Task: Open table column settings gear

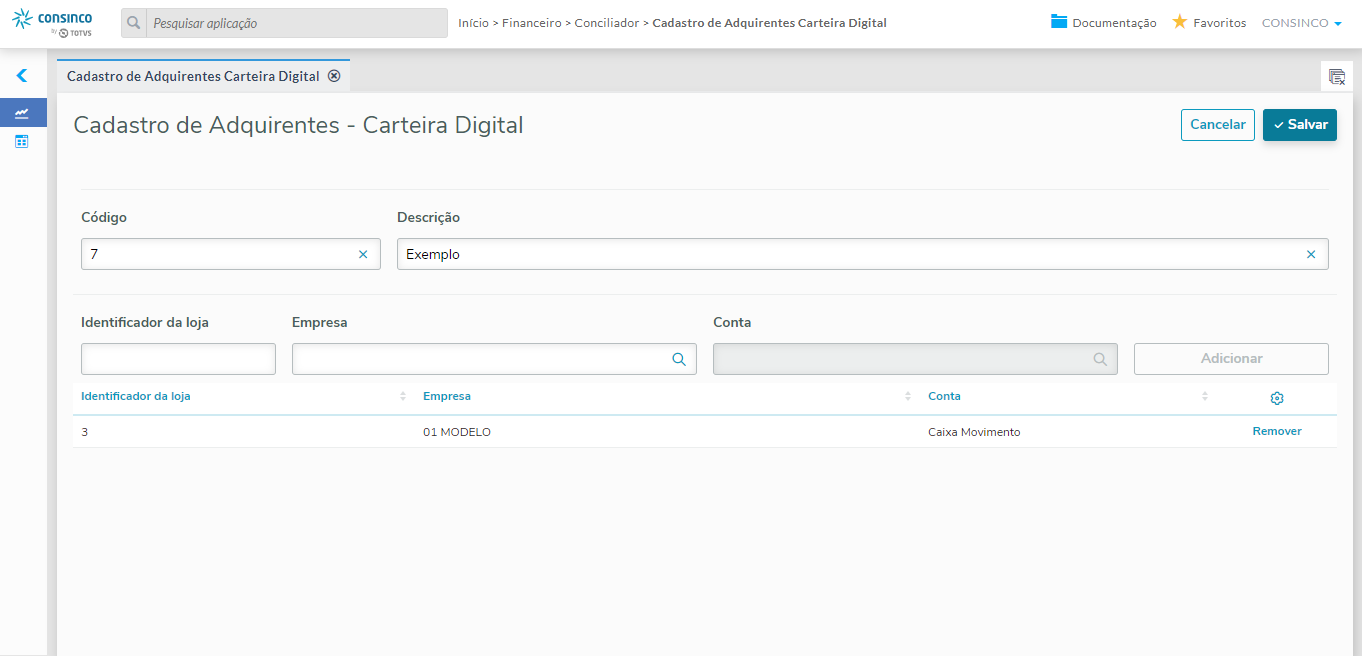Action: click(1277, 398)
